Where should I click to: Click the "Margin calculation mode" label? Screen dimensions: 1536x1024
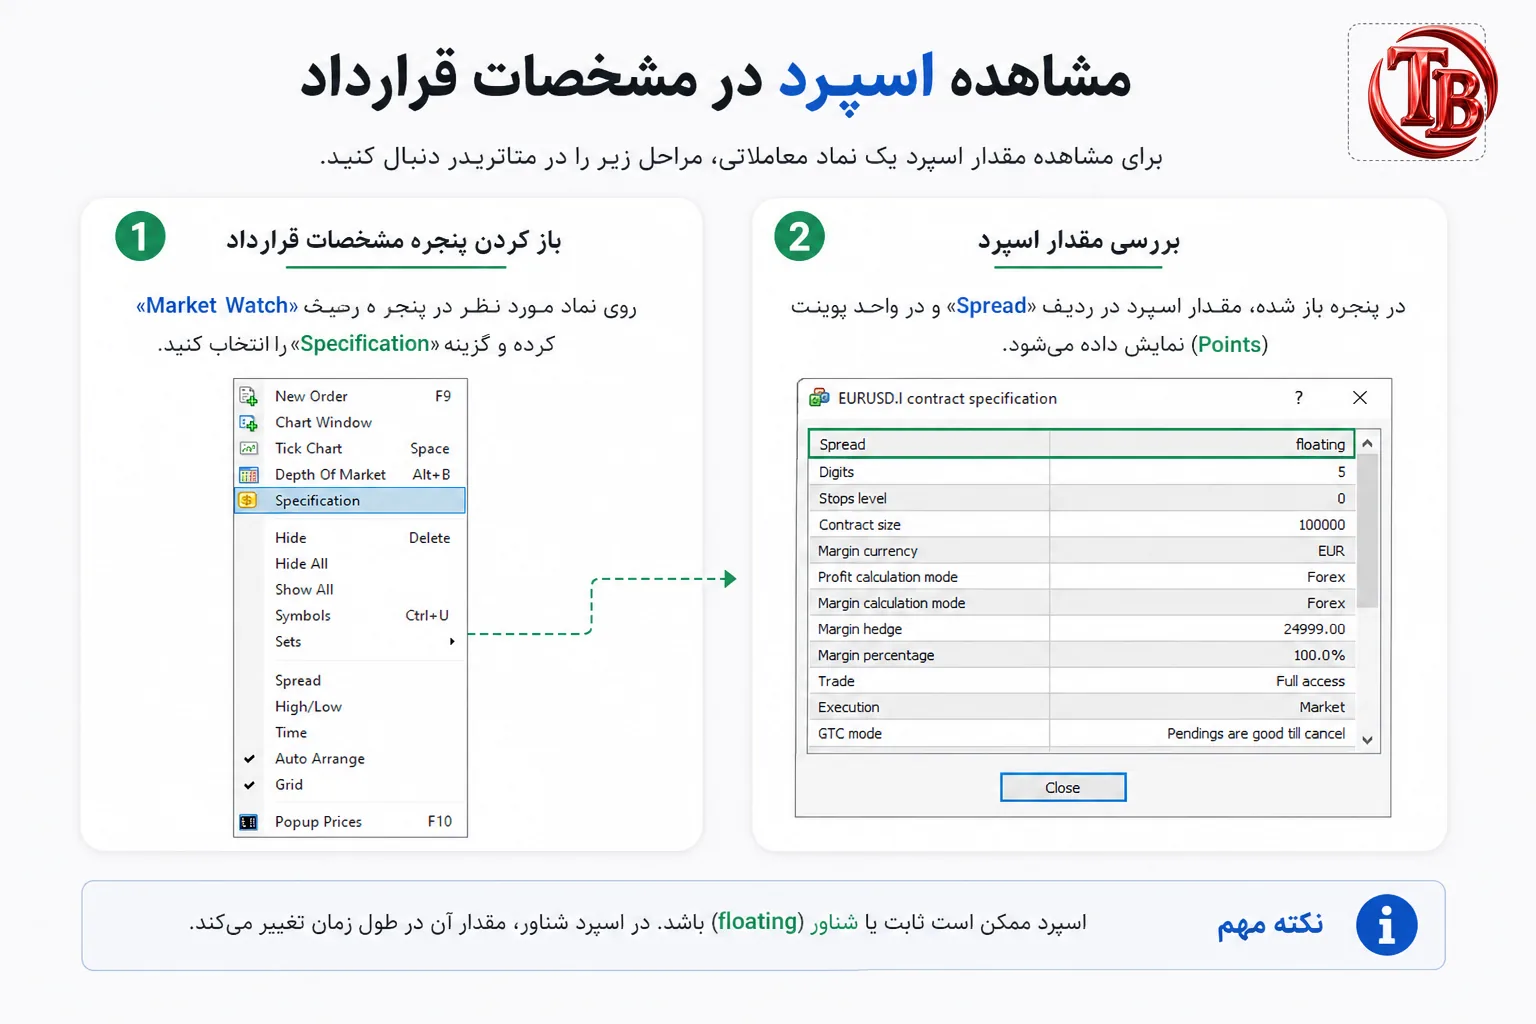tap(892, 603)
